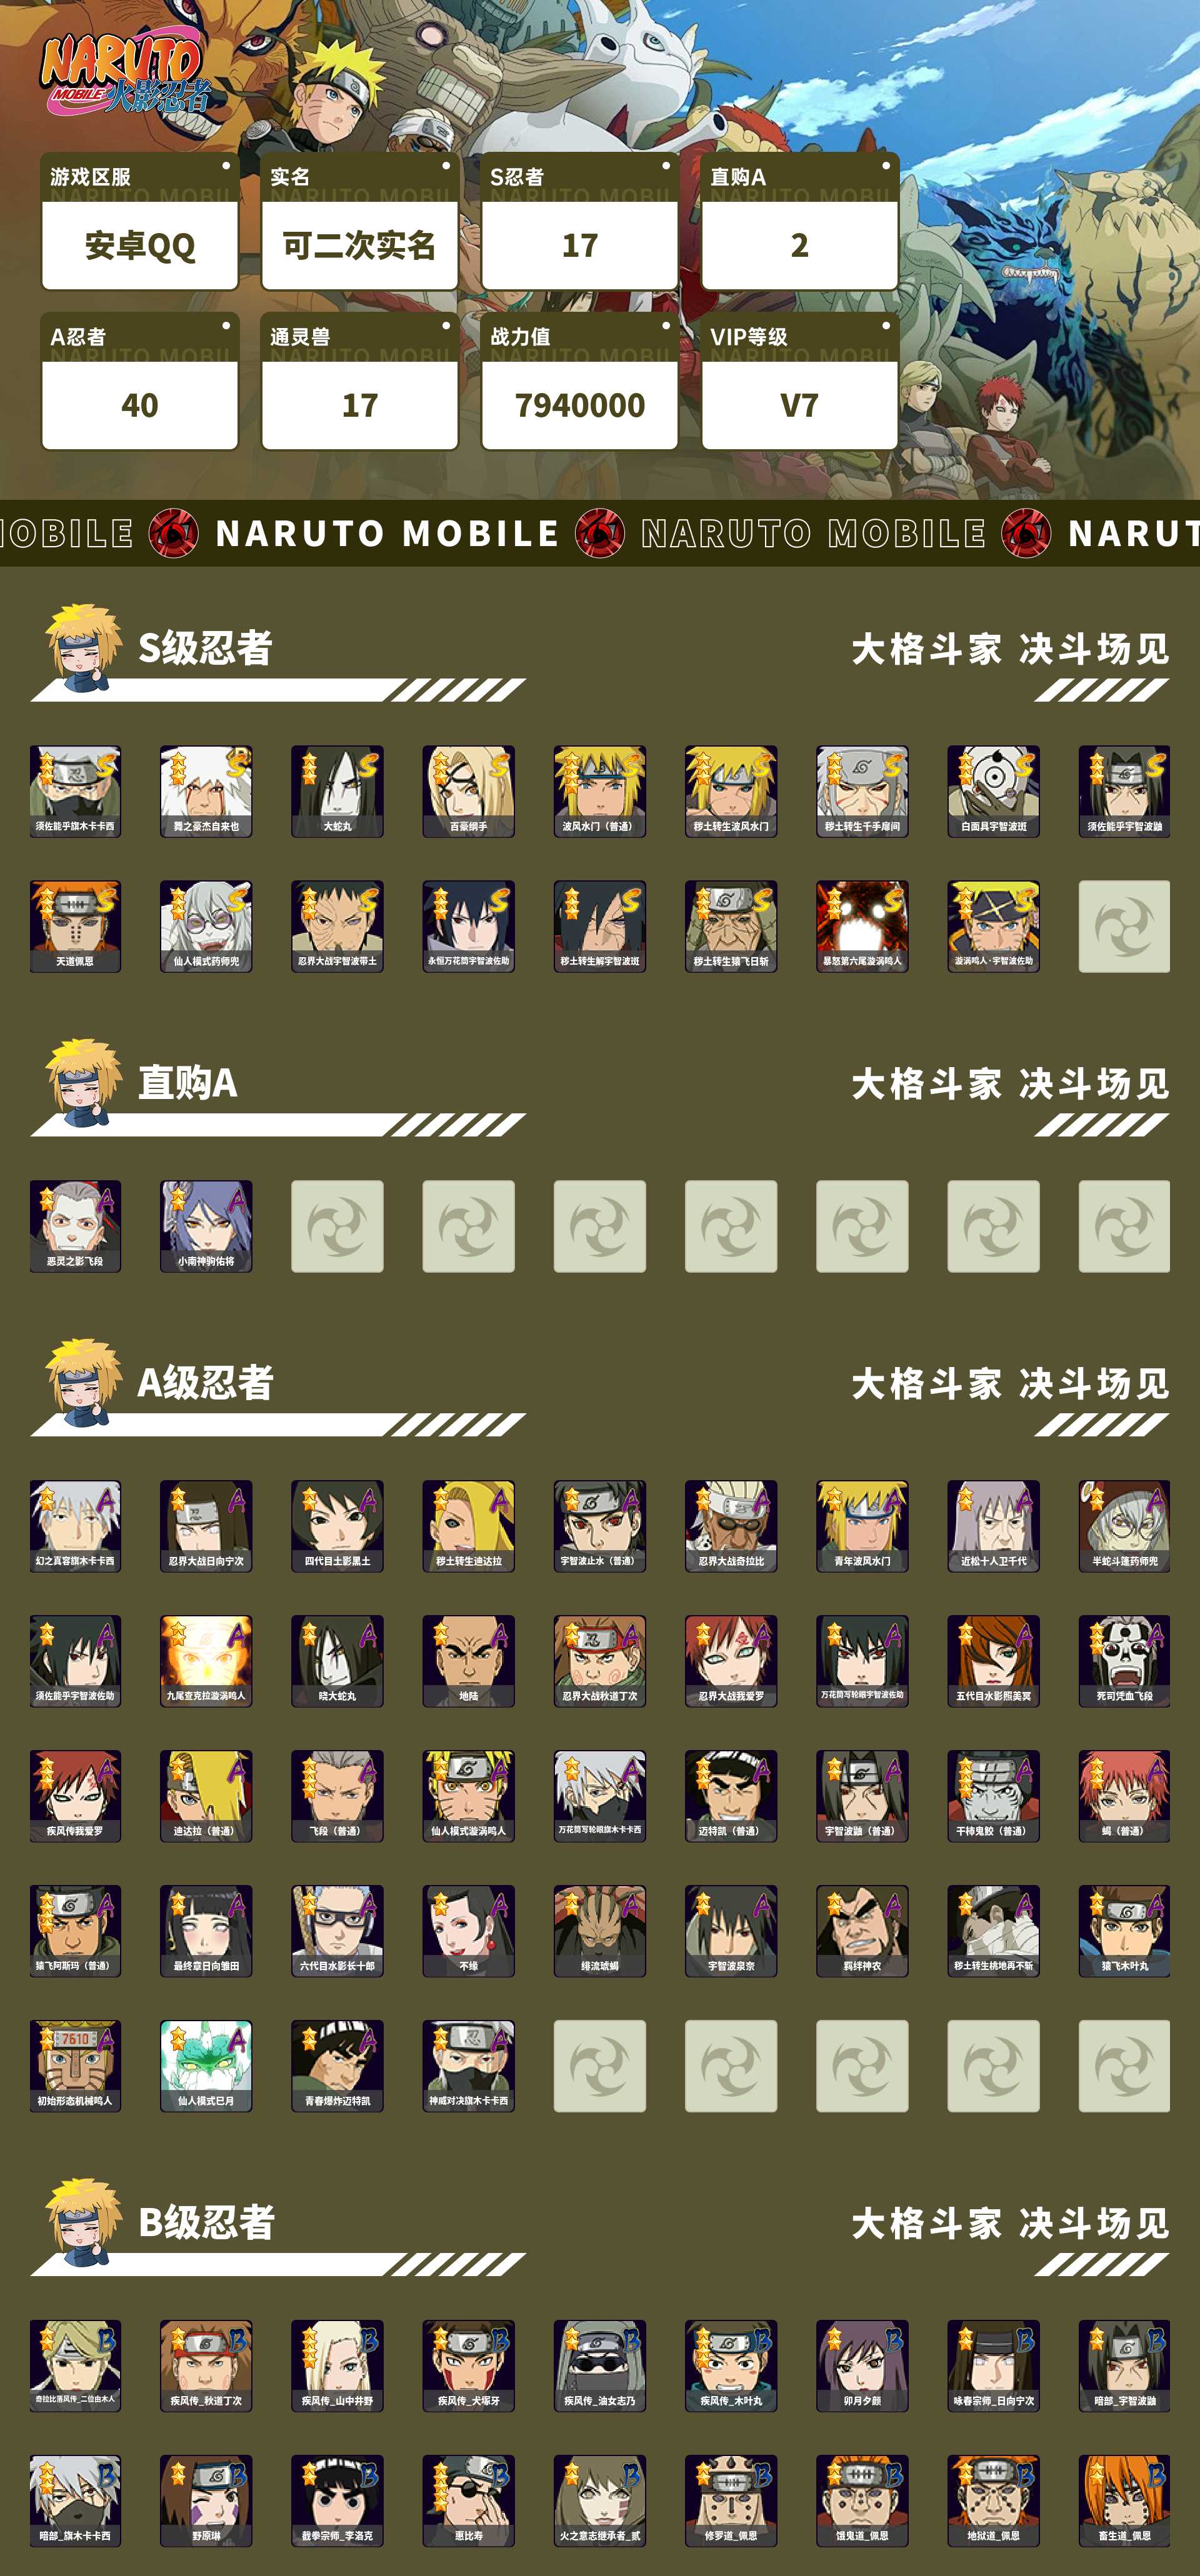Click the 实名 可二次实名 card
Image resolution: width=1200 pixels, height=2576 pixels.
tap(360, 221)
